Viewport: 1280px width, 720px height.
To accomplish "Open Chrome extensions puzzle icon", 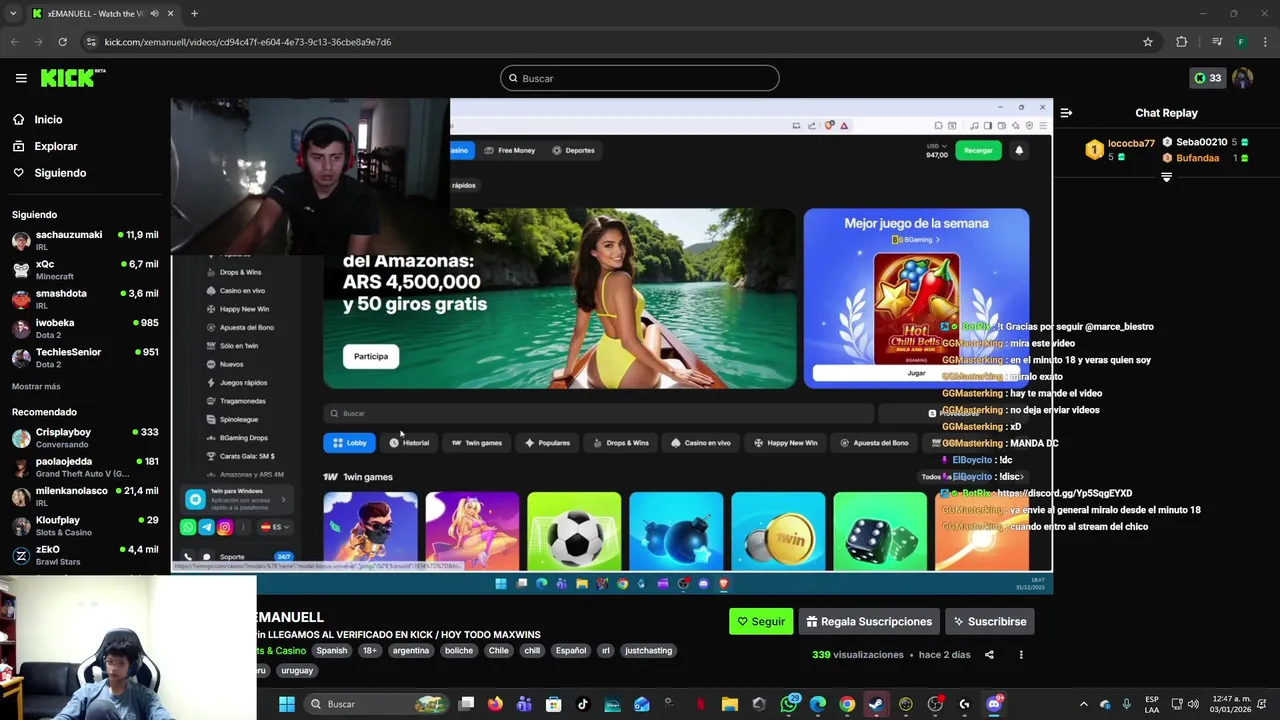I will click(1182, 42).
